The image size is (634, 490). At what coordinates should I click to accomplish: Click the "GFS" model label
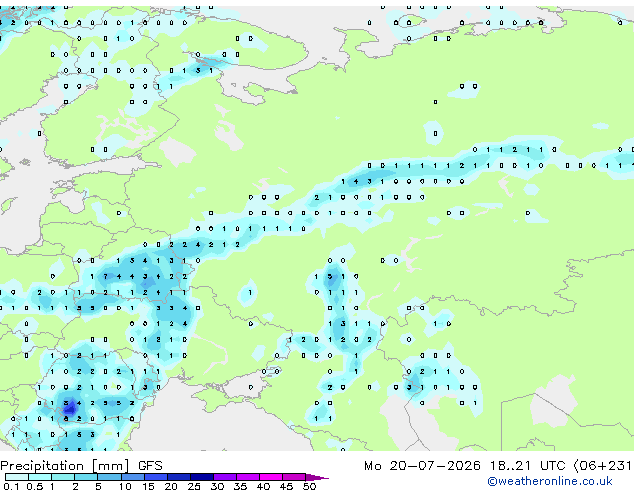pos(150,466)
